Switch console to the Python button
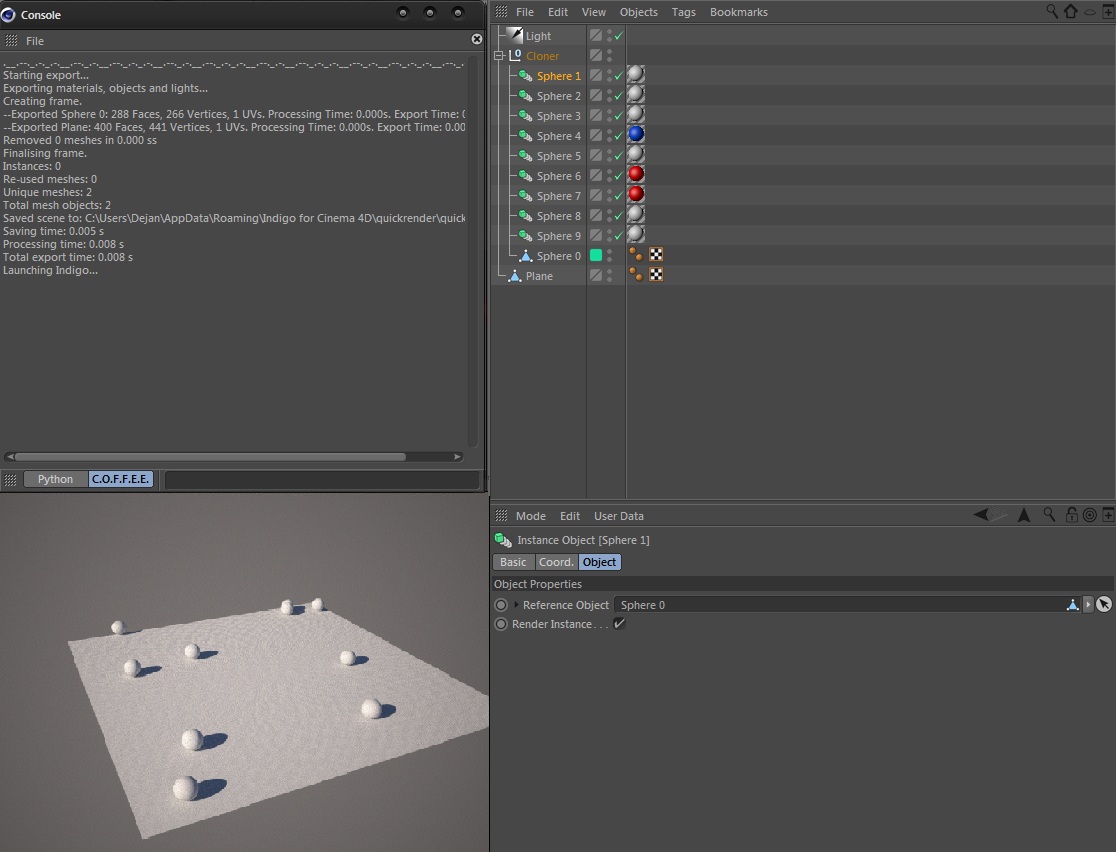 (x=55, y=479)
